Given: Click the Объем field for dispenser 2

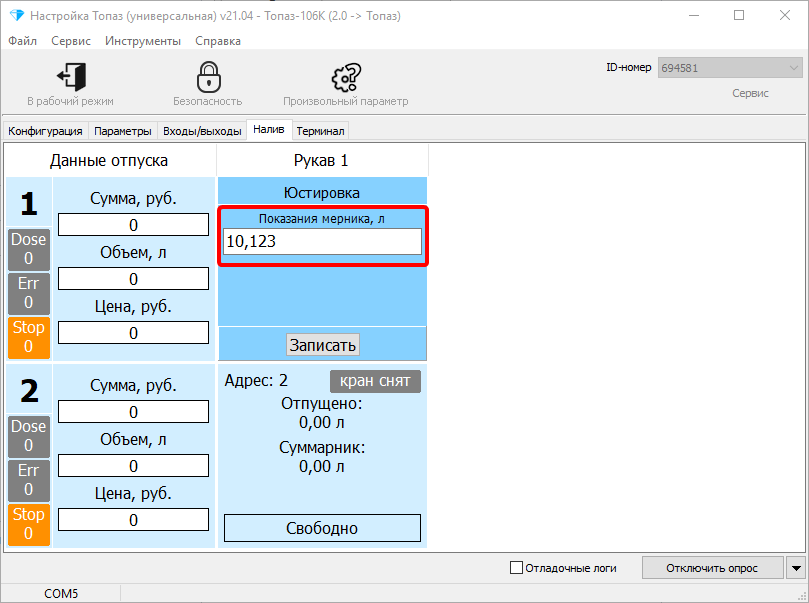Looking at the screenshot, I should tap(134, 466).
